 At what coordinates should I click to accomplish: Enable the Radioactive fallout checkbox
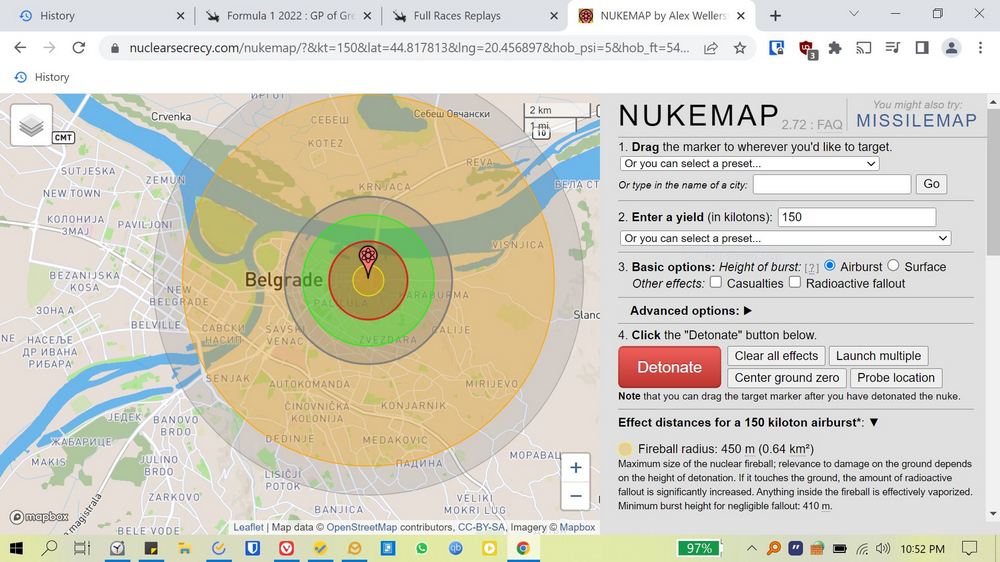[x=795, y=283]
